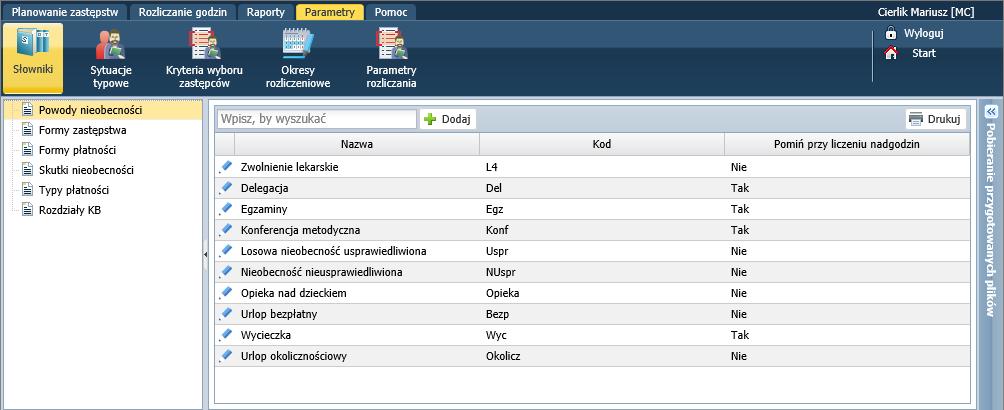This screenshot has height=410, width=1004.
Task: Edit Opieka nad dzieckiem pencil icon
Action: click(x=225, y=292)
